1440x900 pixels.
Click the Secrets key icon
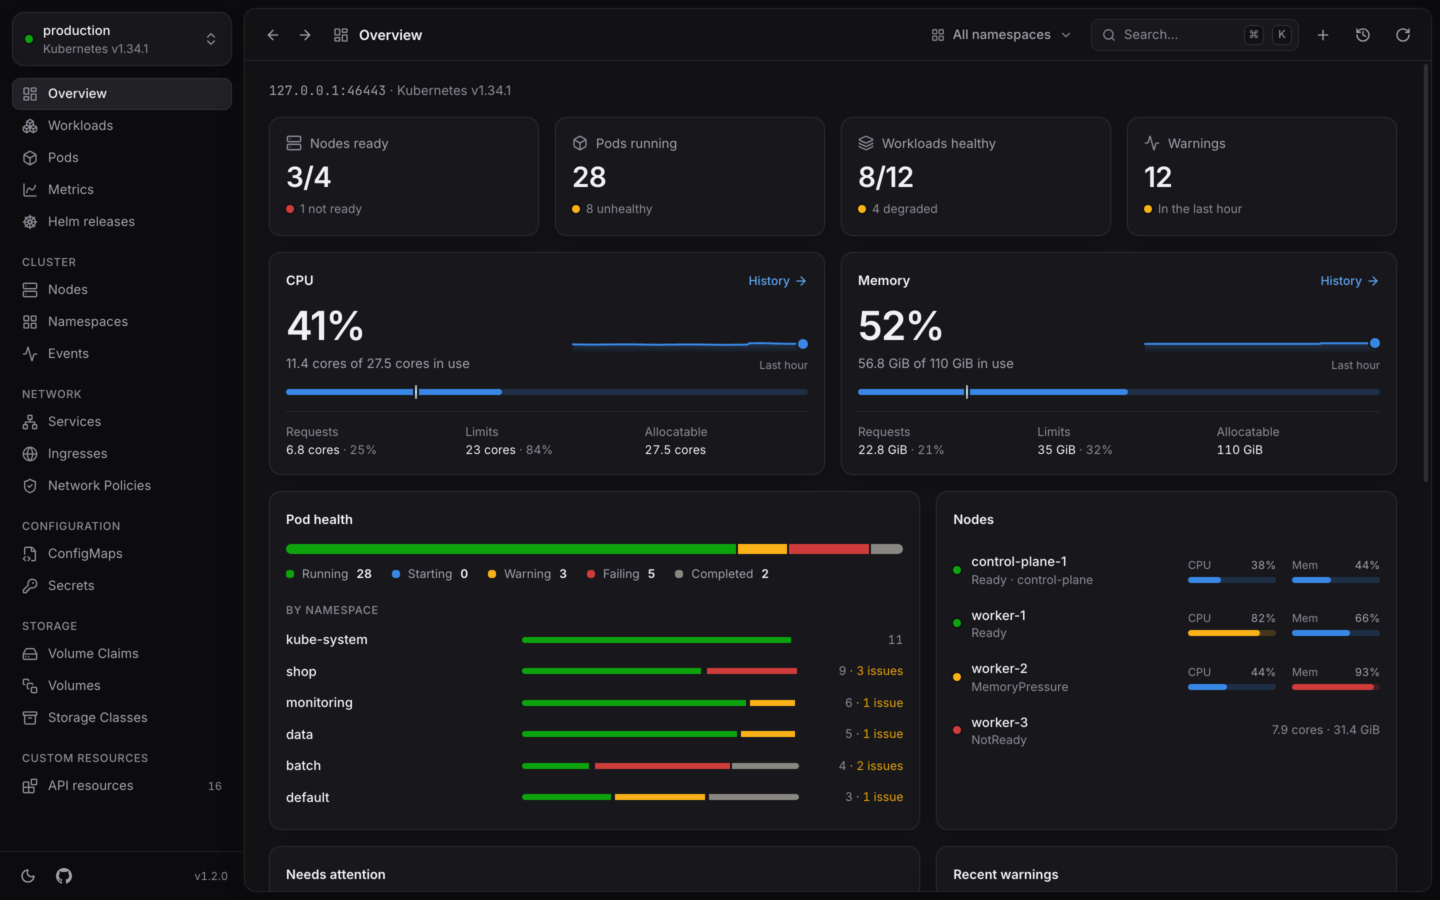pos(30,586)
